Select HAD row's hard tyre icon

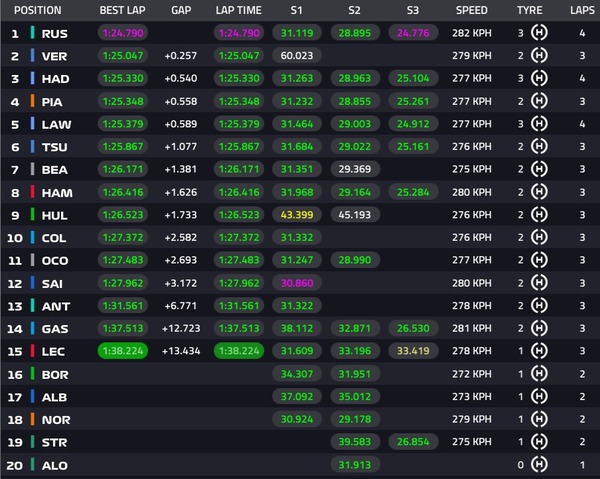(x=539, y=78)
